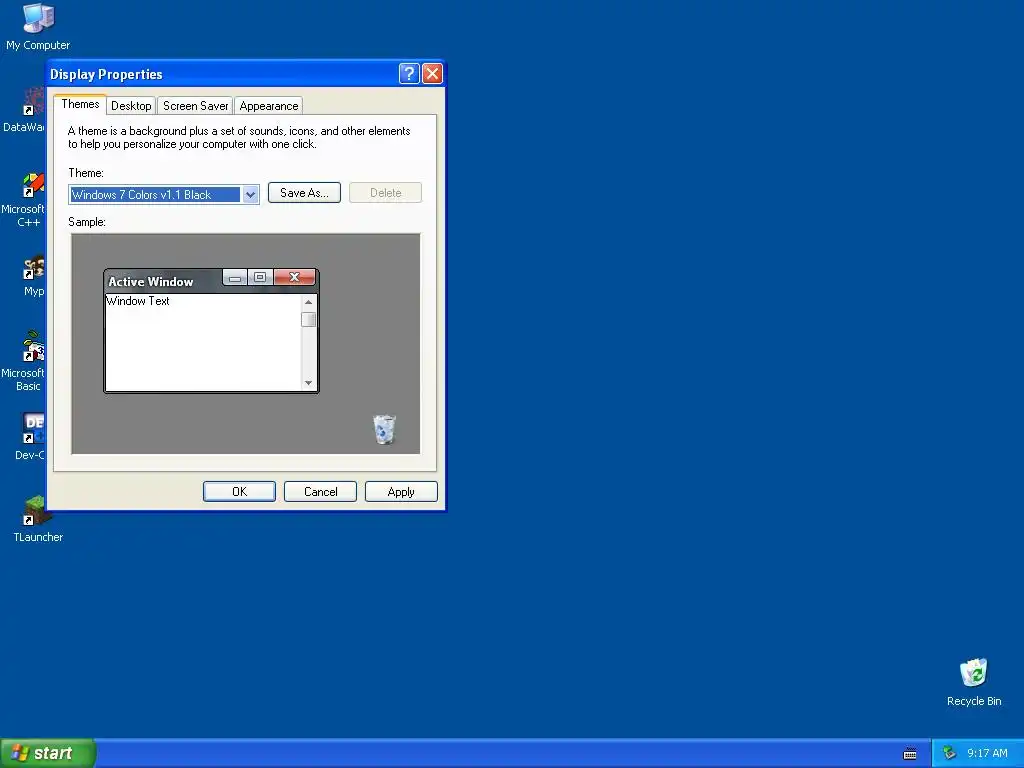Viewport: 1024px width, 768px height.
Task: Click the sample window's maximize button
Action: (260, 278)
